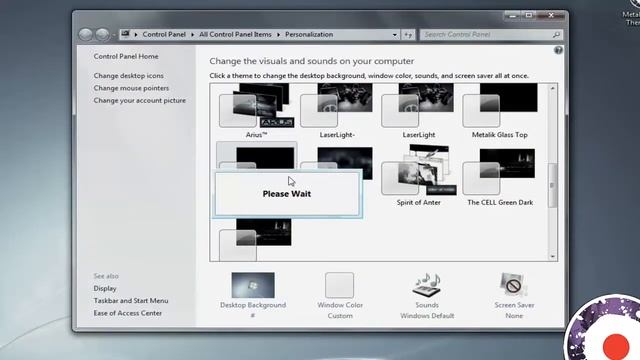
Task: Open Ease of Access Center link
Action: click(127, 313)
